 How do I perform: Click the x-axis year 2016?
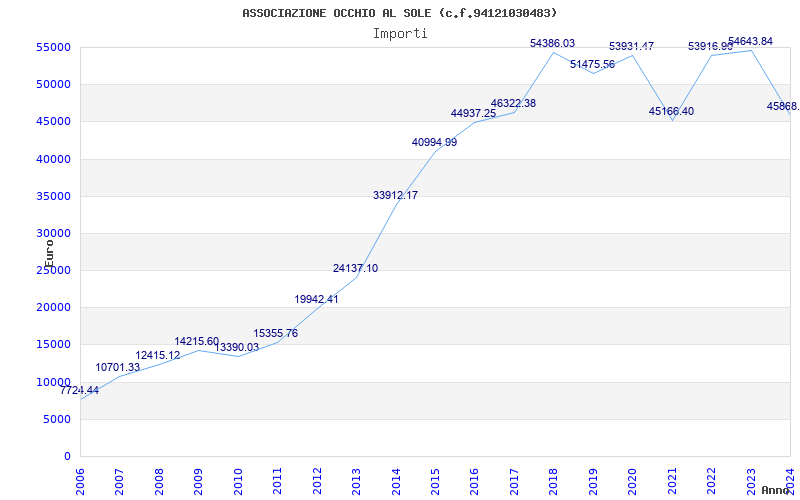(474, 481)
